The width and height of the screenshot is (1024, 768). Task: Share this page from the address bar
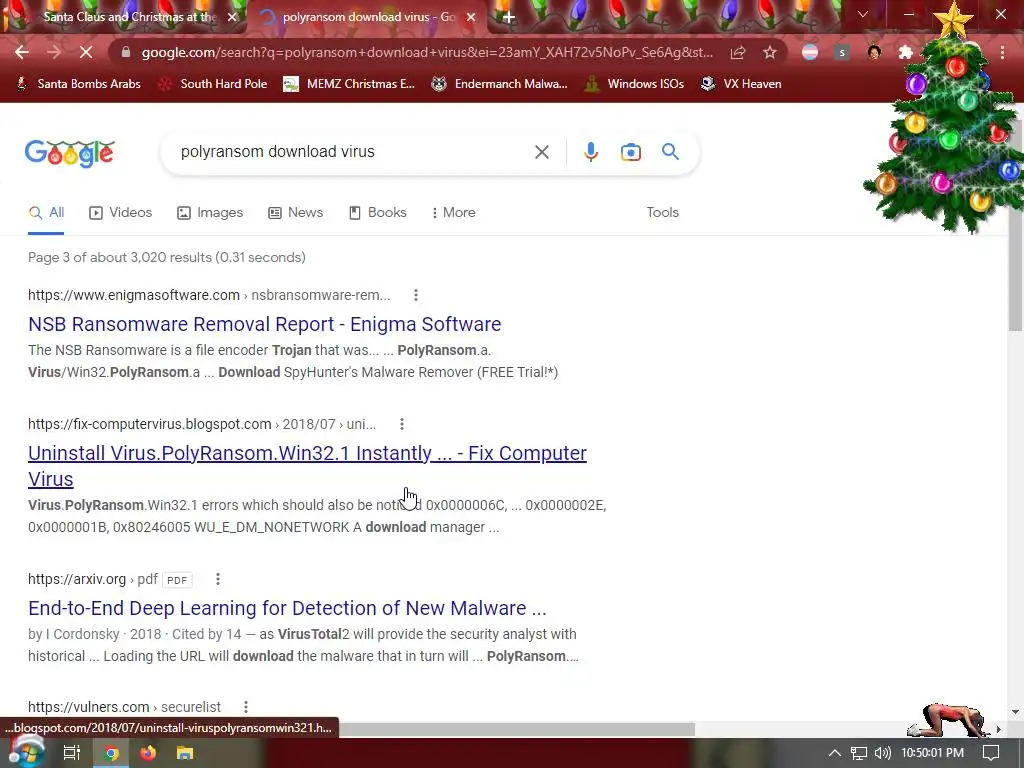coord(738,52)
